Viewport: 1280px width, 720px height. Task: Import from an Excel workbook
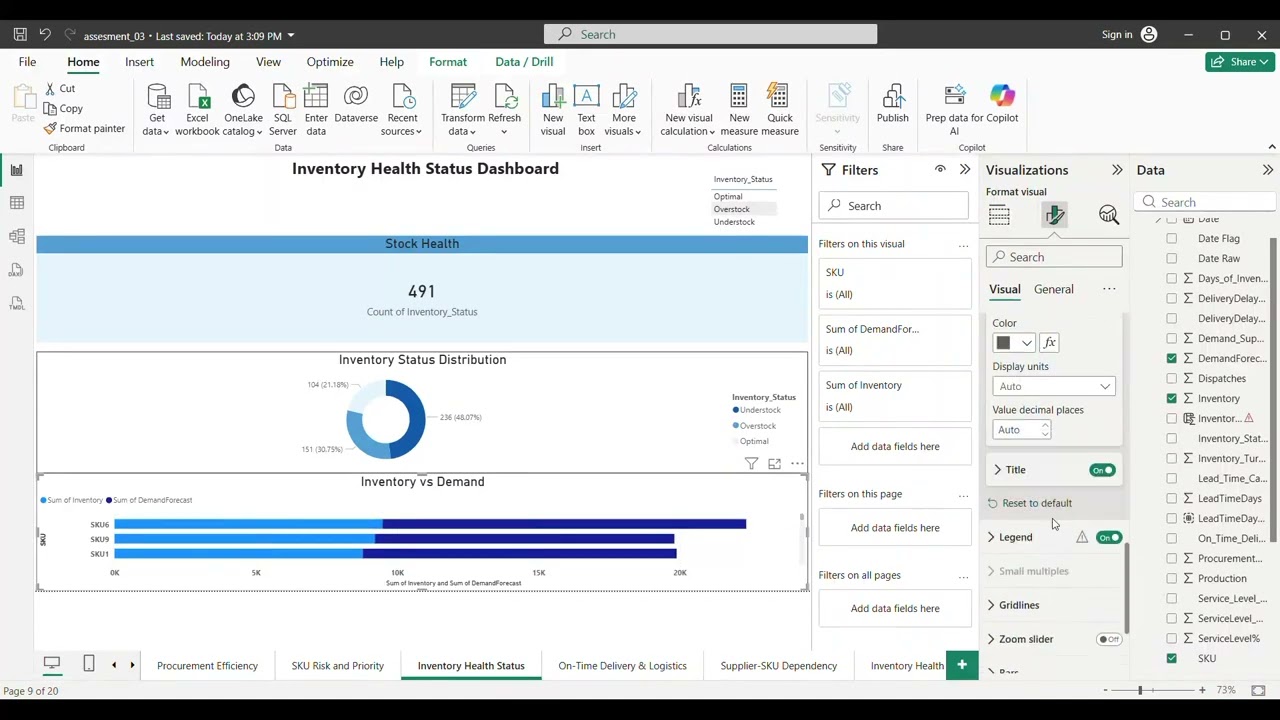[x=197, y=110]
